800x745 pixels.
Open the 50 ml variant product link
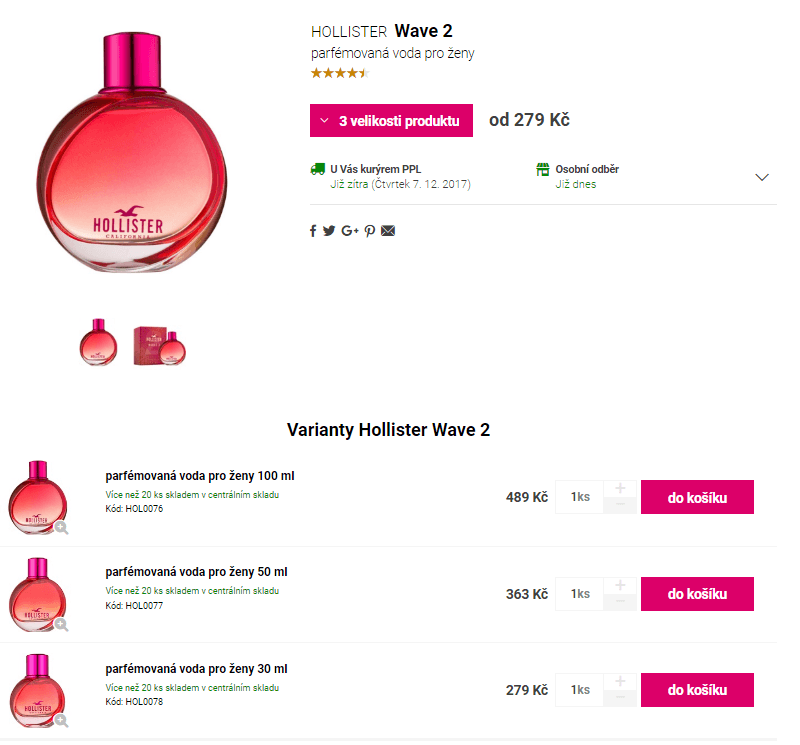tap(196, 572)
